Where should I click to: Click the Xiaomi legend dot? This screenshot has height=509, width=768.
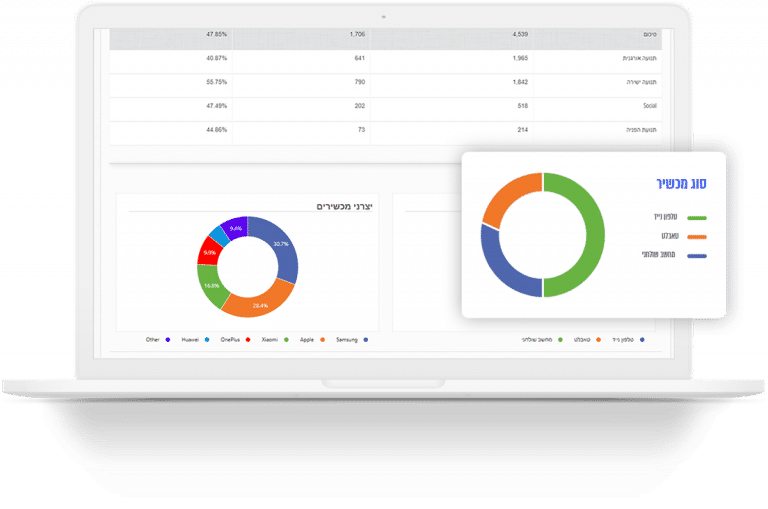point(287,339)
